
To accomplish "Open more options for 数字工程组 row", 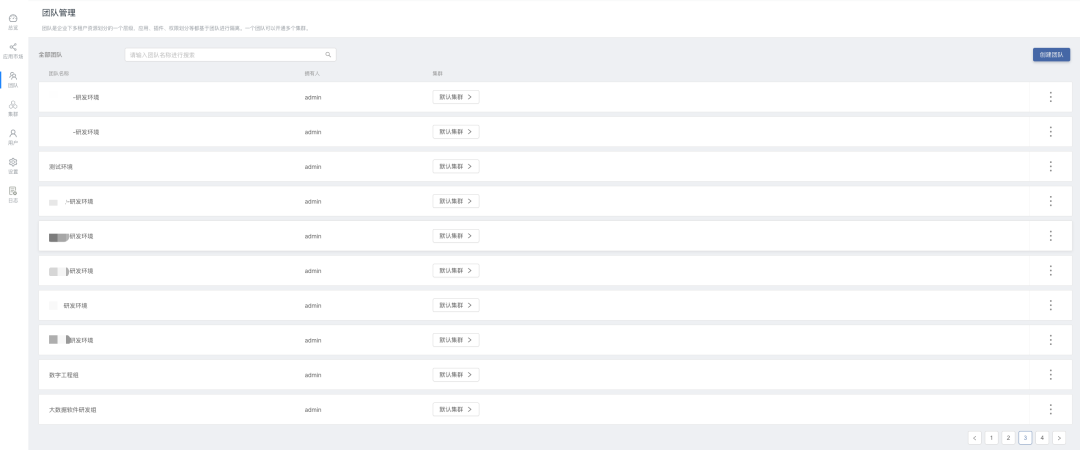I will click(x=1050, y=375).
